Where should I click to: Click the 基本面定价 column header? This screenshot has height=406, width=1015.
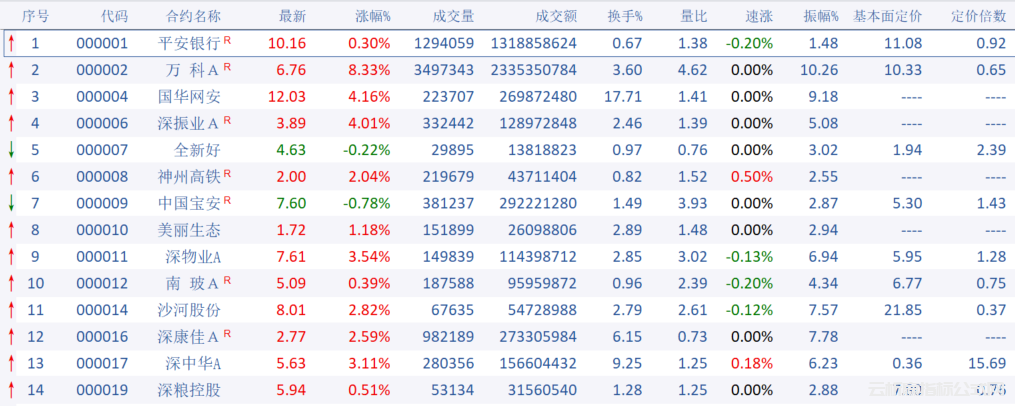click(888, 16)
